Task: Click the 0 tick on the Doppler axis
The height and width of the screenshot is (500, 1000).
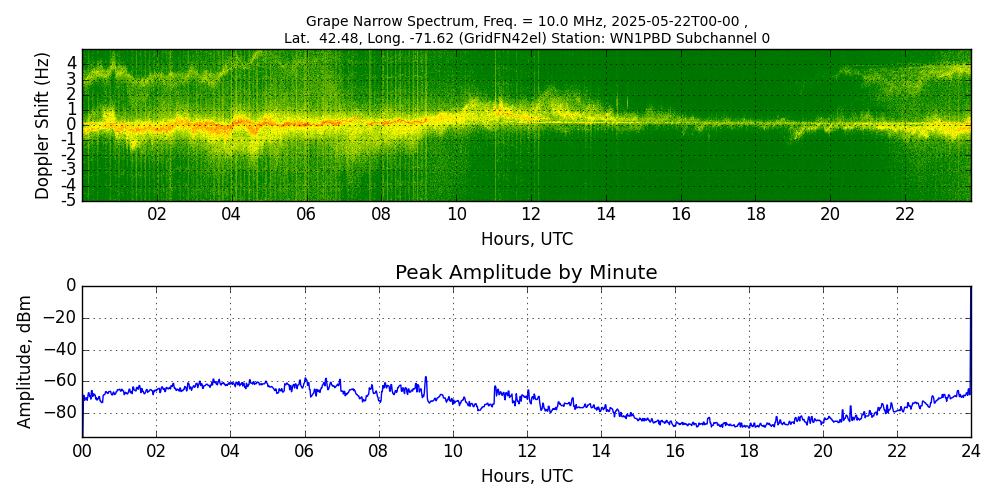Action: point(72,124)
